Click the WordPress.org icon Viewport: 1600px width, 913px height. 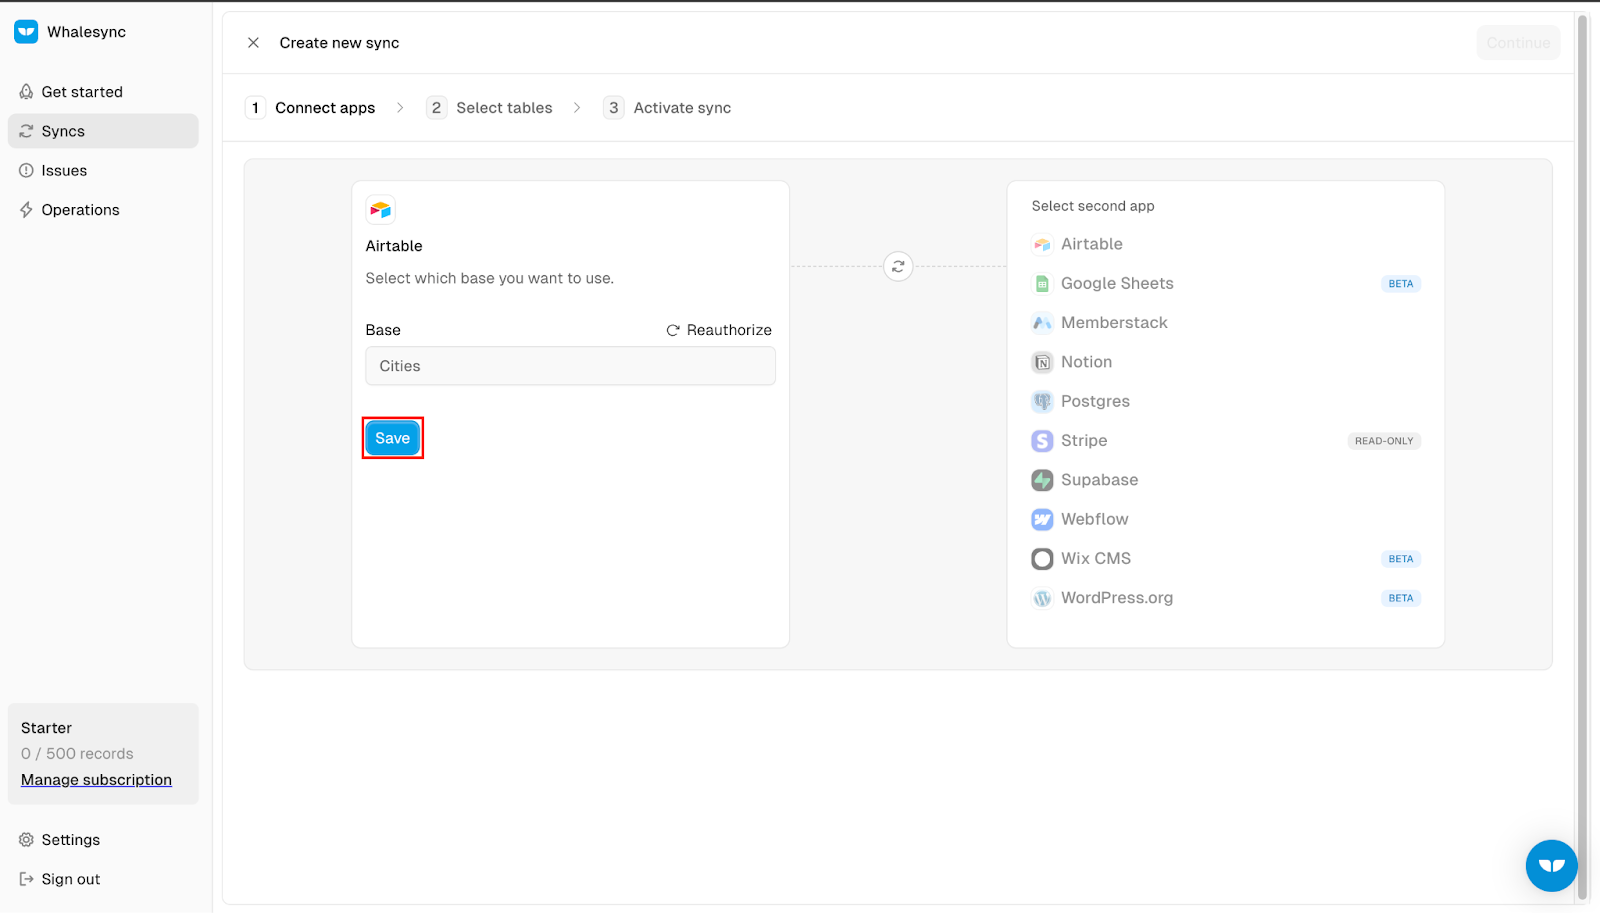pyautogui.click(x=1042, y=598)
